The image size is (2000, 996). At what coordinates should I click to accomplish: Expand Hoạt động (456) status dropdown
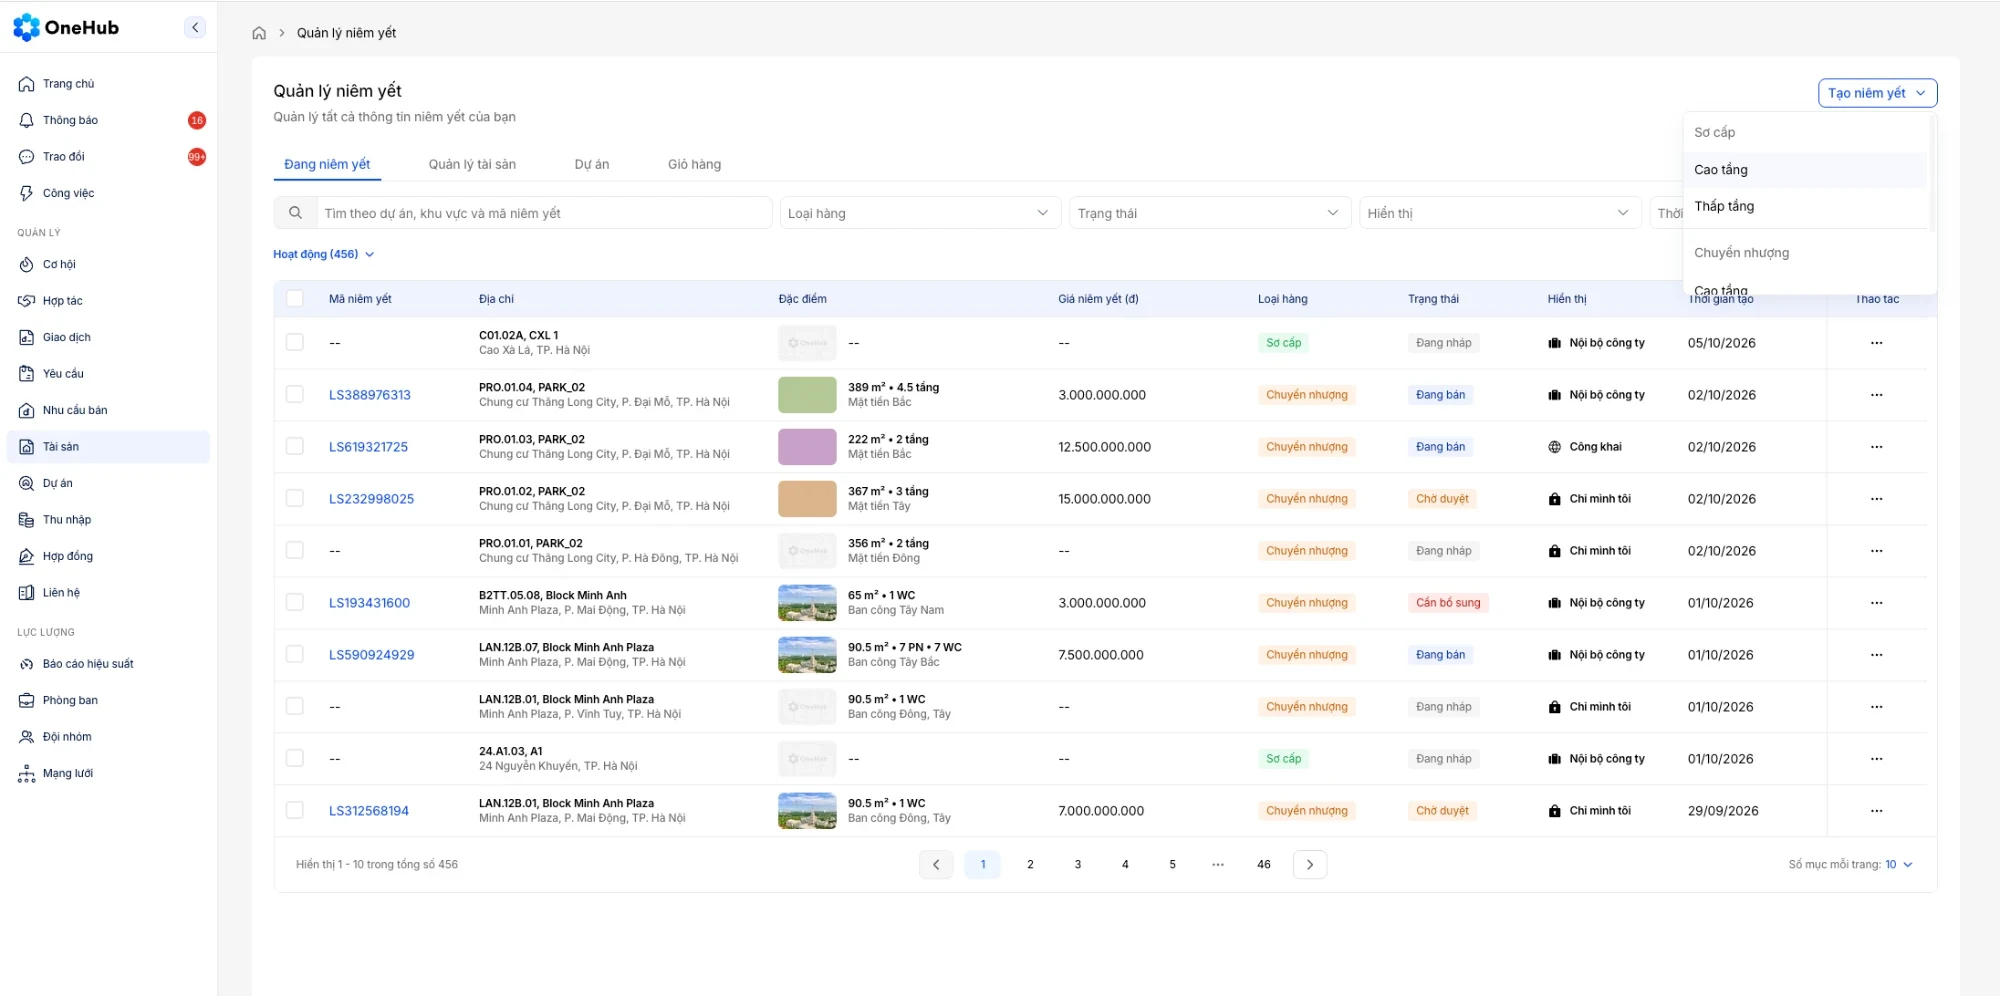324,254
